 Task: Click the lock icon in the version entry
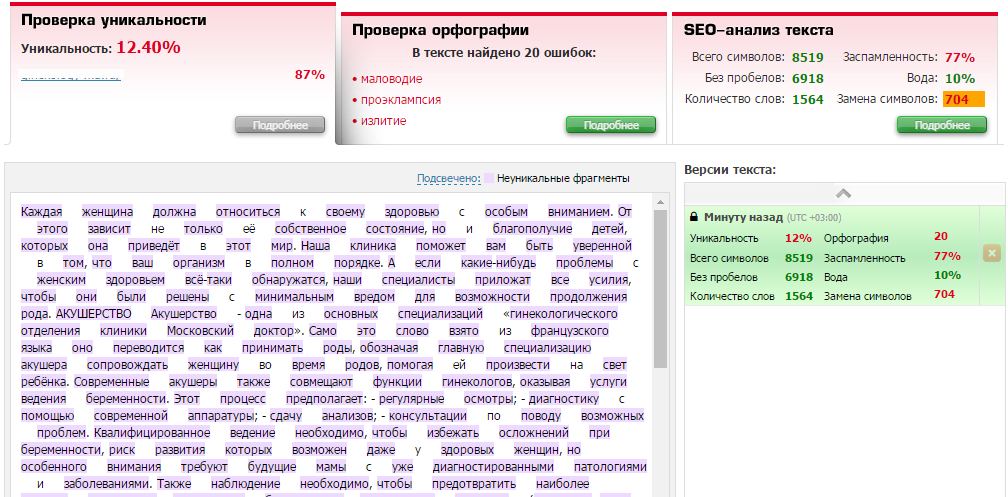(694, 217)
